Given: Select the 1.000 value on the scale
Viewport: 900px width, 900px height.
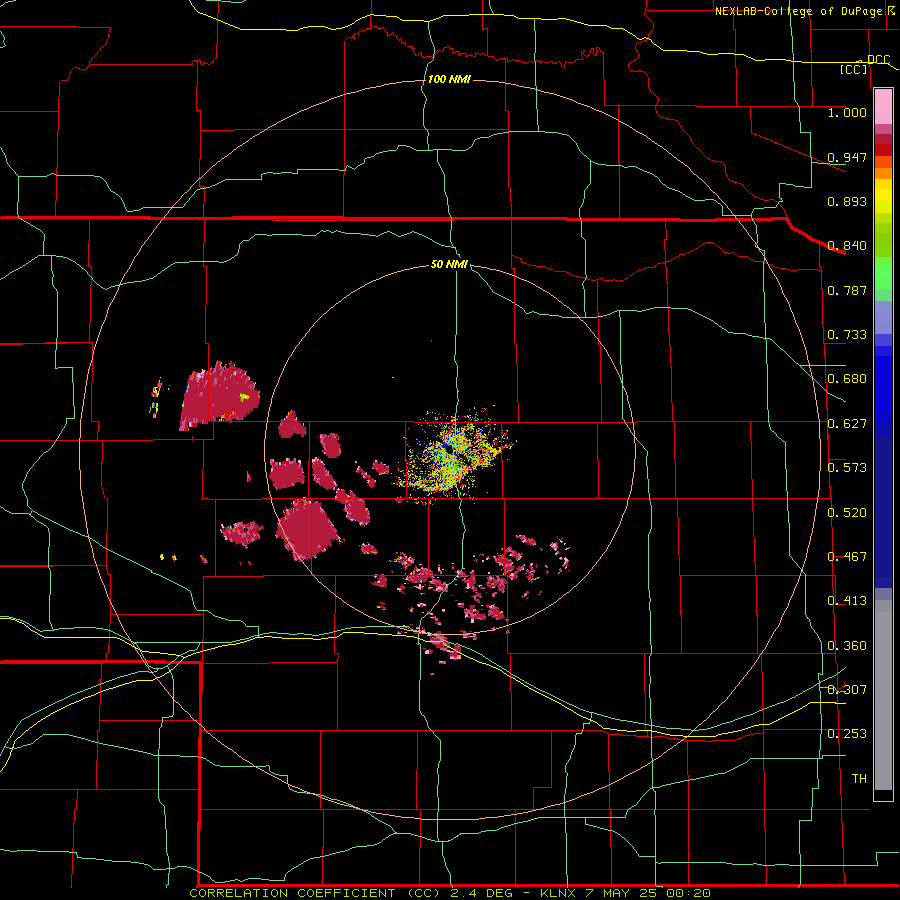Looking at the screenshot, I should pos(847,112).
